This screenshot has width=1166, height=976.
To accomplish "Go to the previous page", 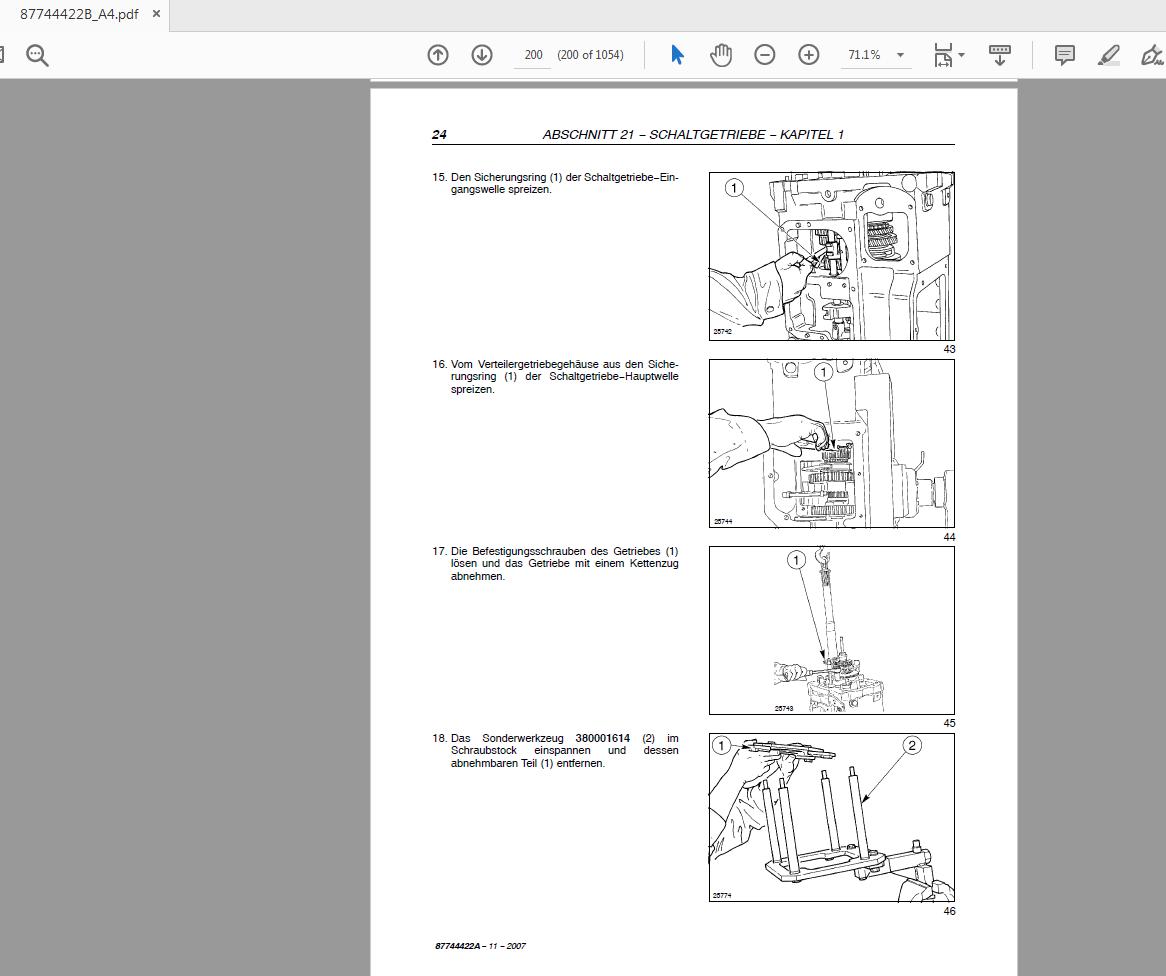I will coord(438,55).
